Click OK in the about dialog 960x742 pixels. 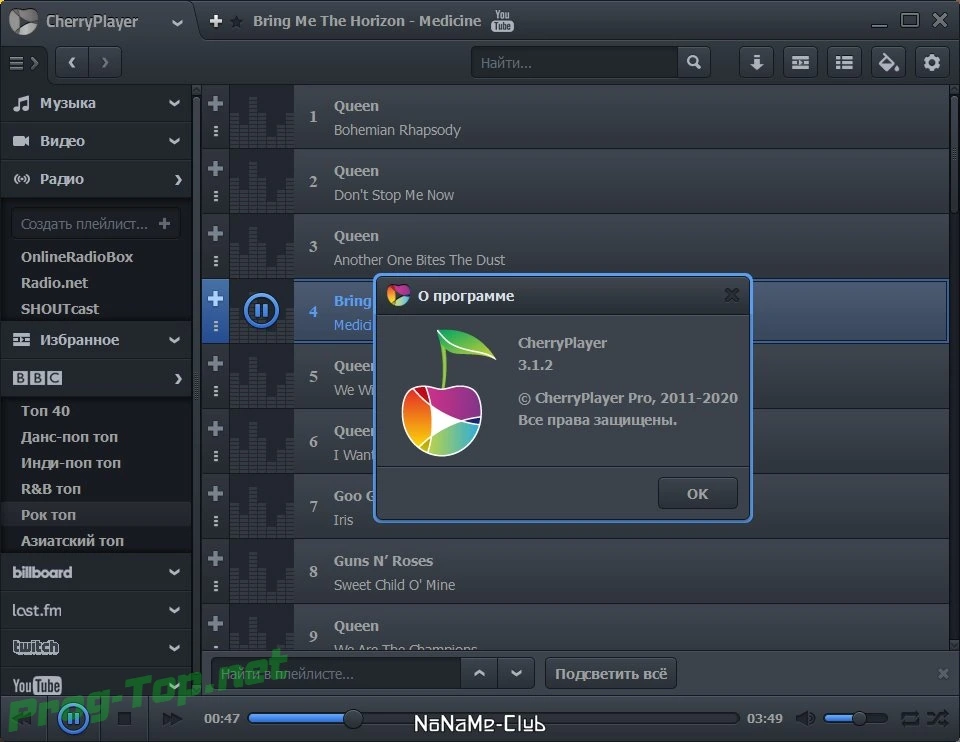pyautogui.click(x=697, y=493)
